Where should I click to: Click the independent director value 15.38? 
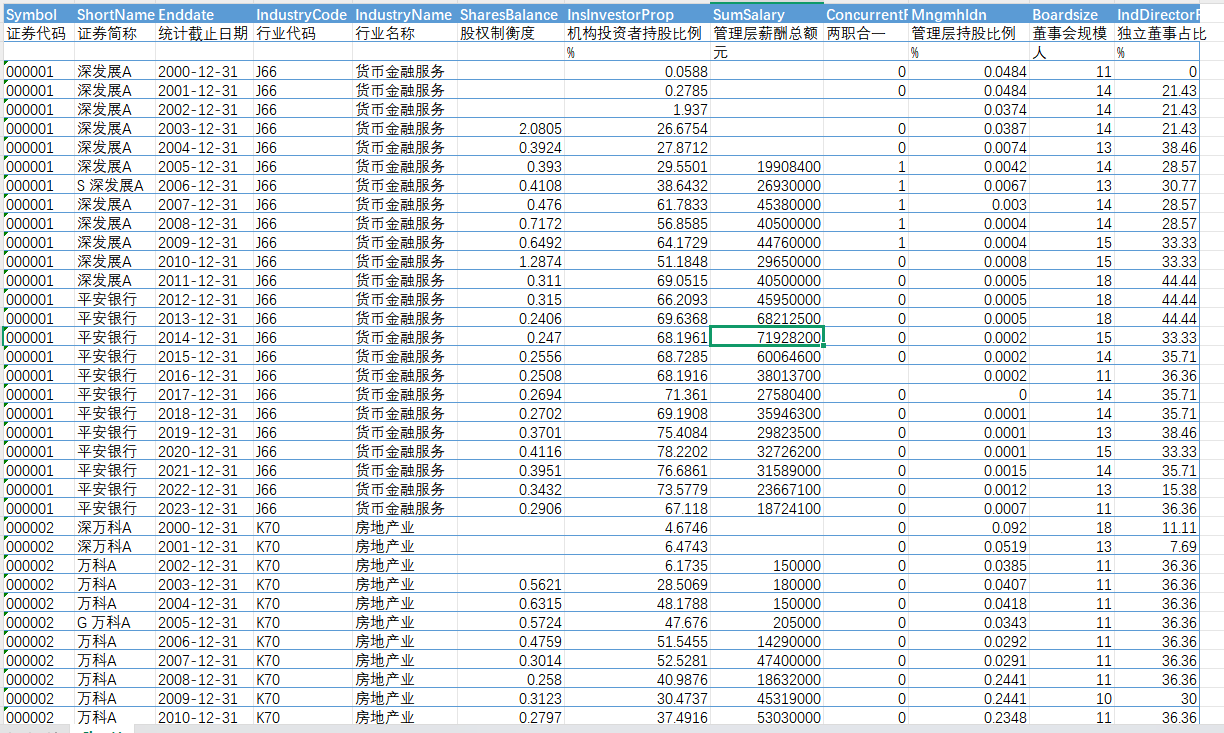click(x=1157, y=489)
